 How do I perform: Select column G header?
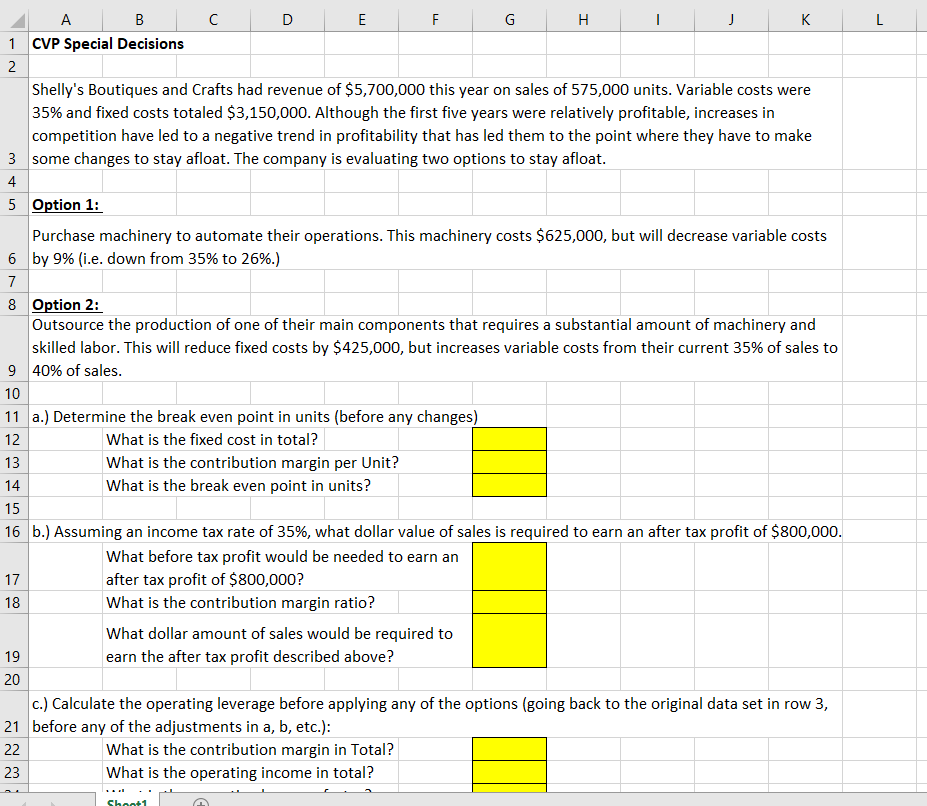510,20
